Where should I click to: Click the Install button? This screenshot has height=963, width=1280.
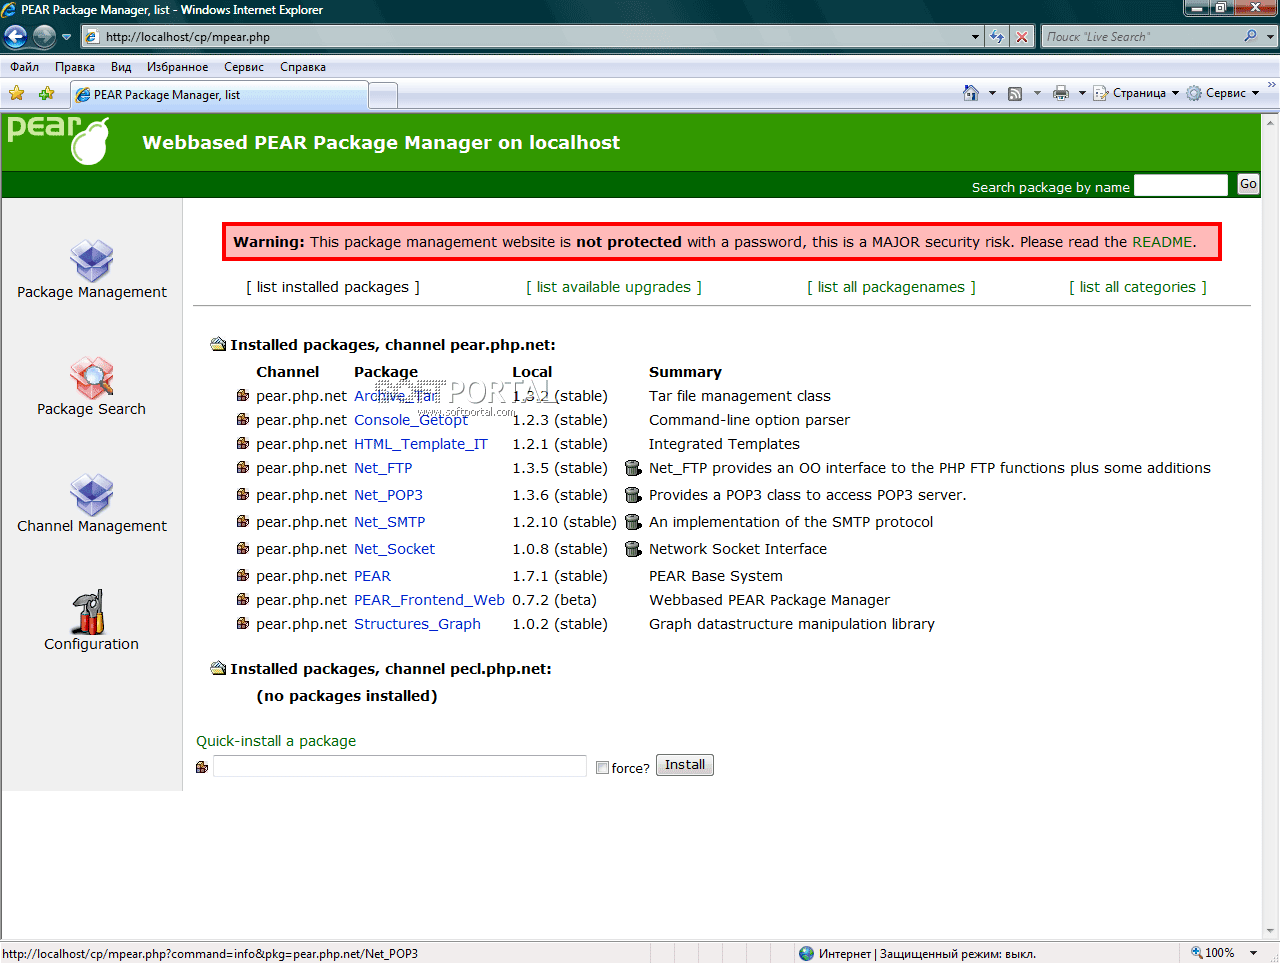(685, 765)
